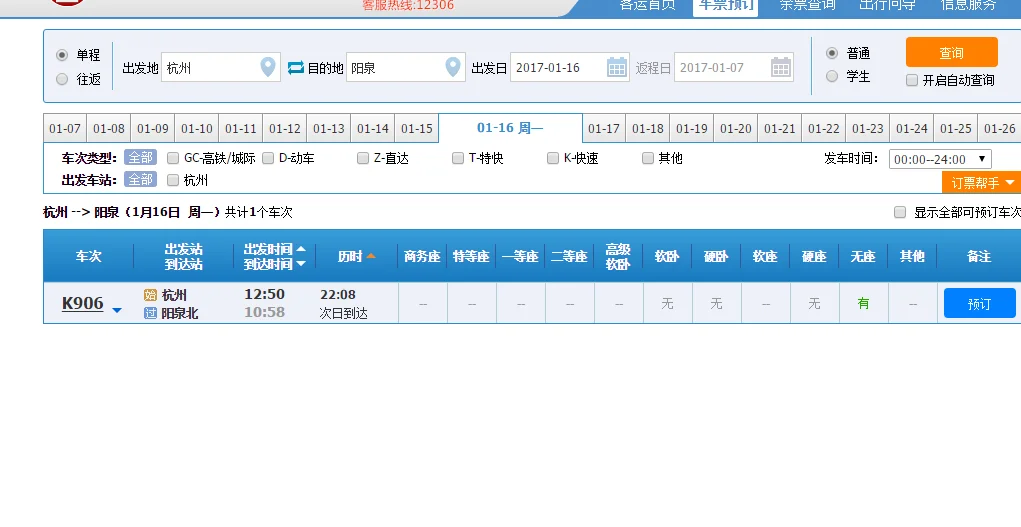
Task: Select 全部 for 出发车站
Action: click(x=140, y=180)
